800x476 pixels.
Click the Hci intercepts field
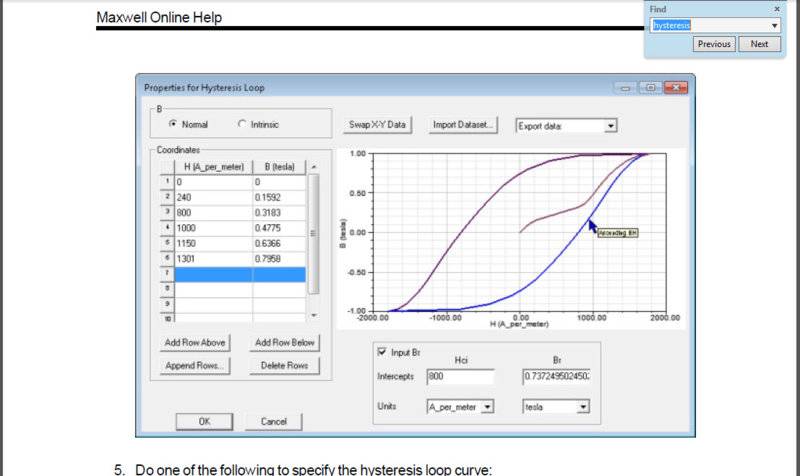point(460,376)
